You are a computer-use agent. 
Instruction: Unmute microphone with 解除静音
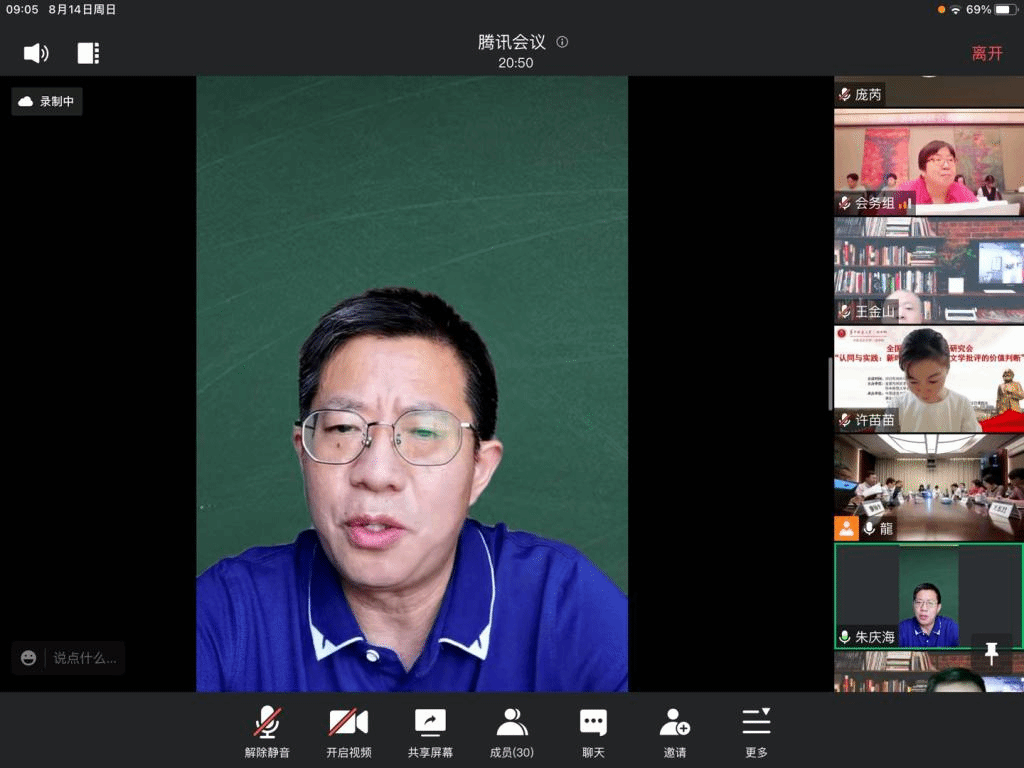pos(267,732)
